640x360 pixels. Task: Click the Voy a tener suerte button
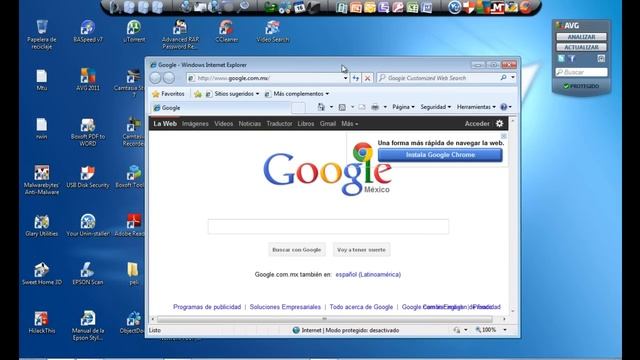point(361,249)
